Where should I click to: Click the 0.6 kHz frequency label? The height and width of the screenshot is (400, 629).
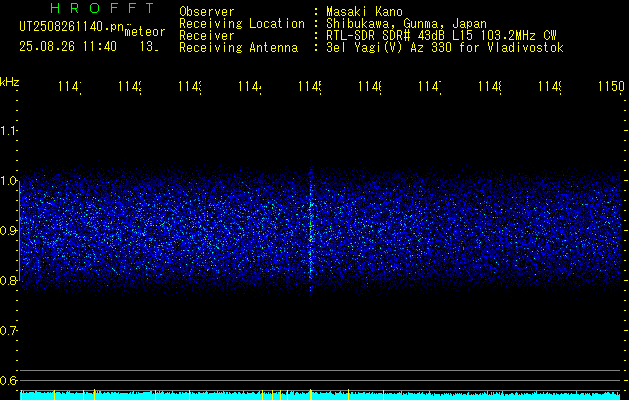pos(8,380)
